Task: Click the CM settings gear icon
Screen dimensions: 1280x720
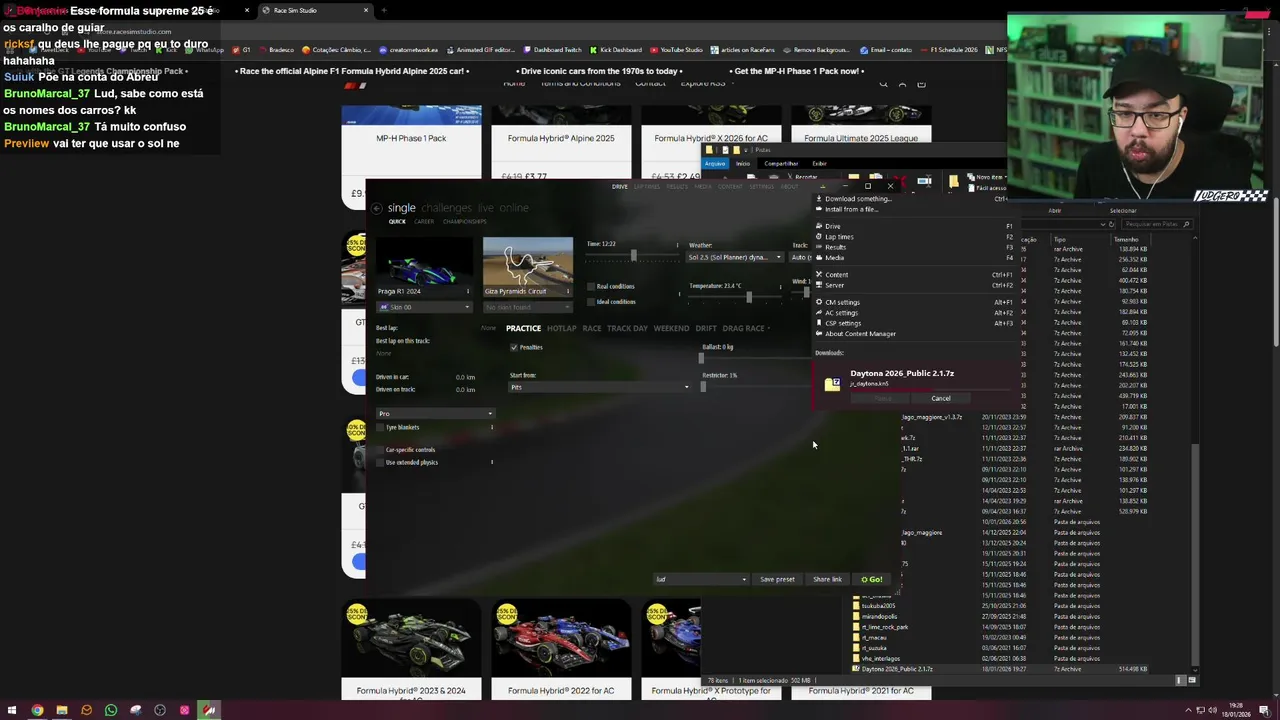Action: coord(819,302)
